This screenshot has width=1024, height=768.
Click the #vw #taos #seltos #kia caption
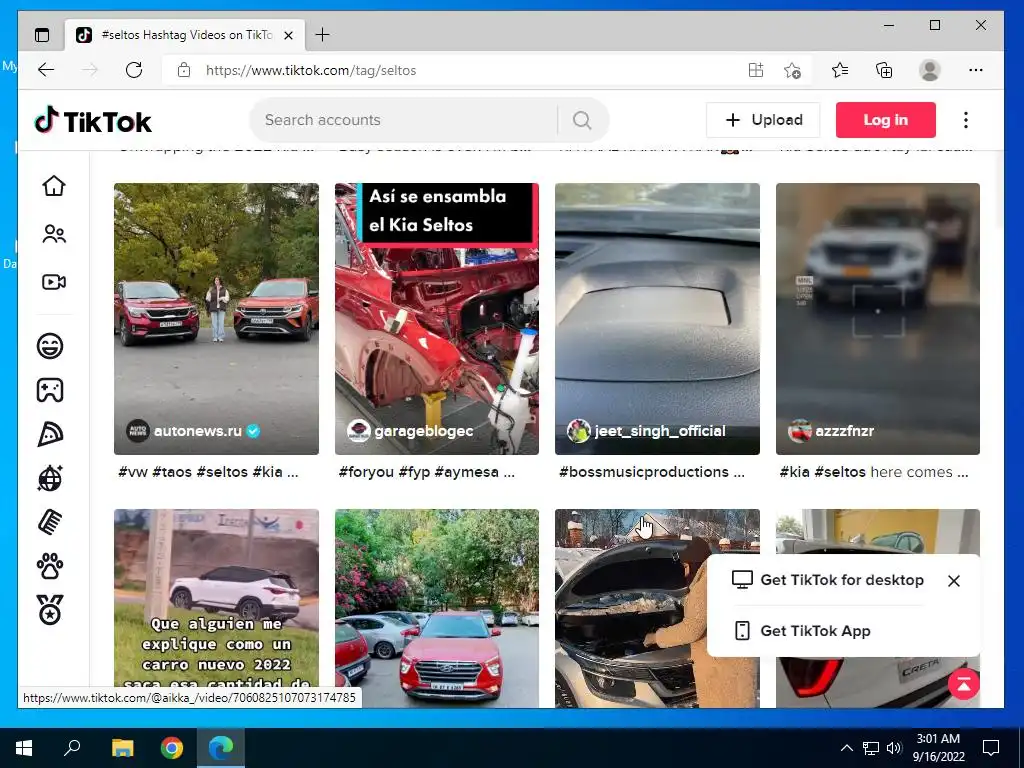(208, 472)
